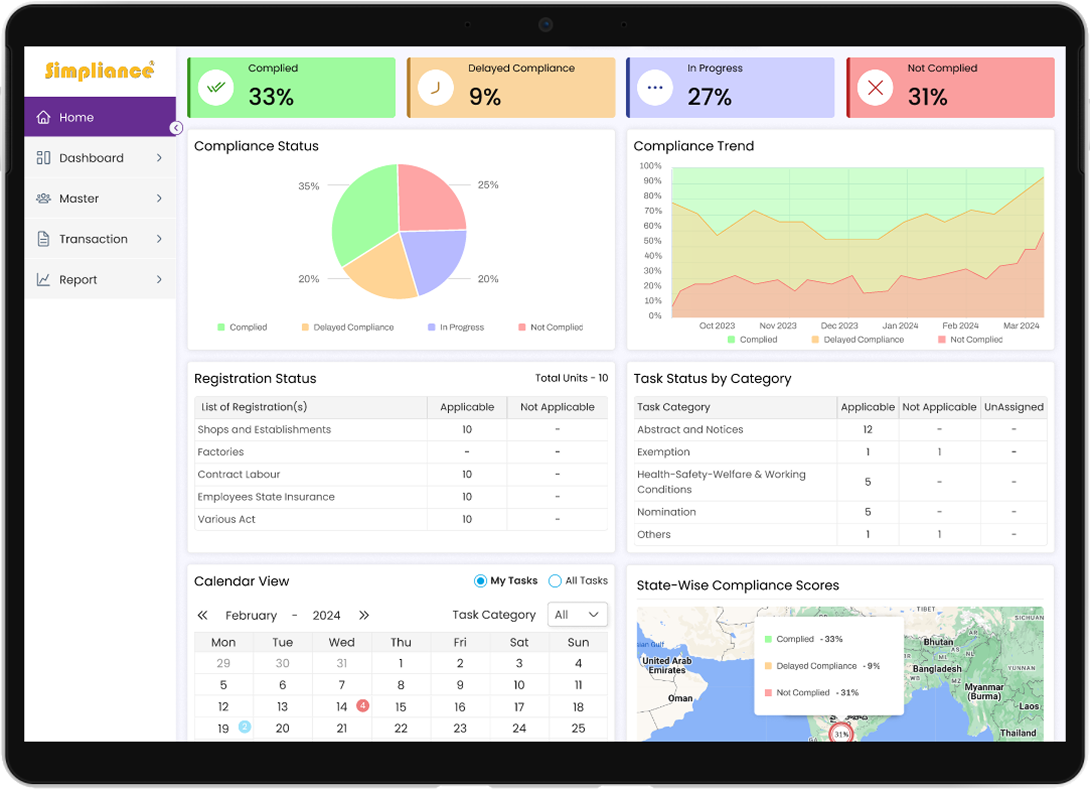Screen dimensions: 1090x790
Task: Go to next month in calendar
Action: click(x=364, y=615)
